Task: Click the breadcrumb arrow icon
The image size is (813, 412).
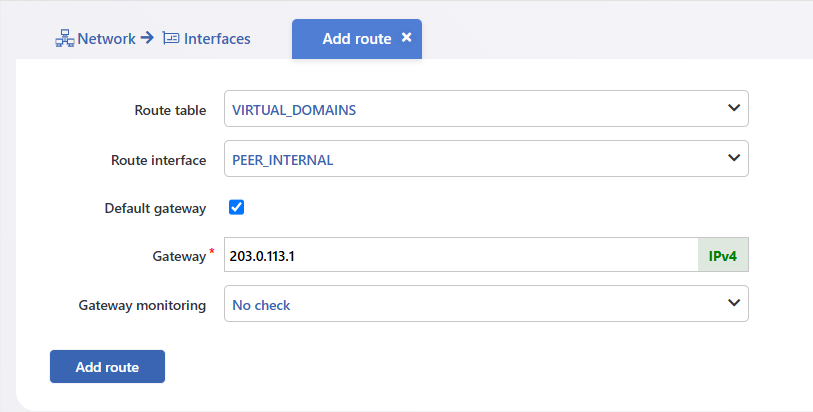Action: tap(147, 38)
